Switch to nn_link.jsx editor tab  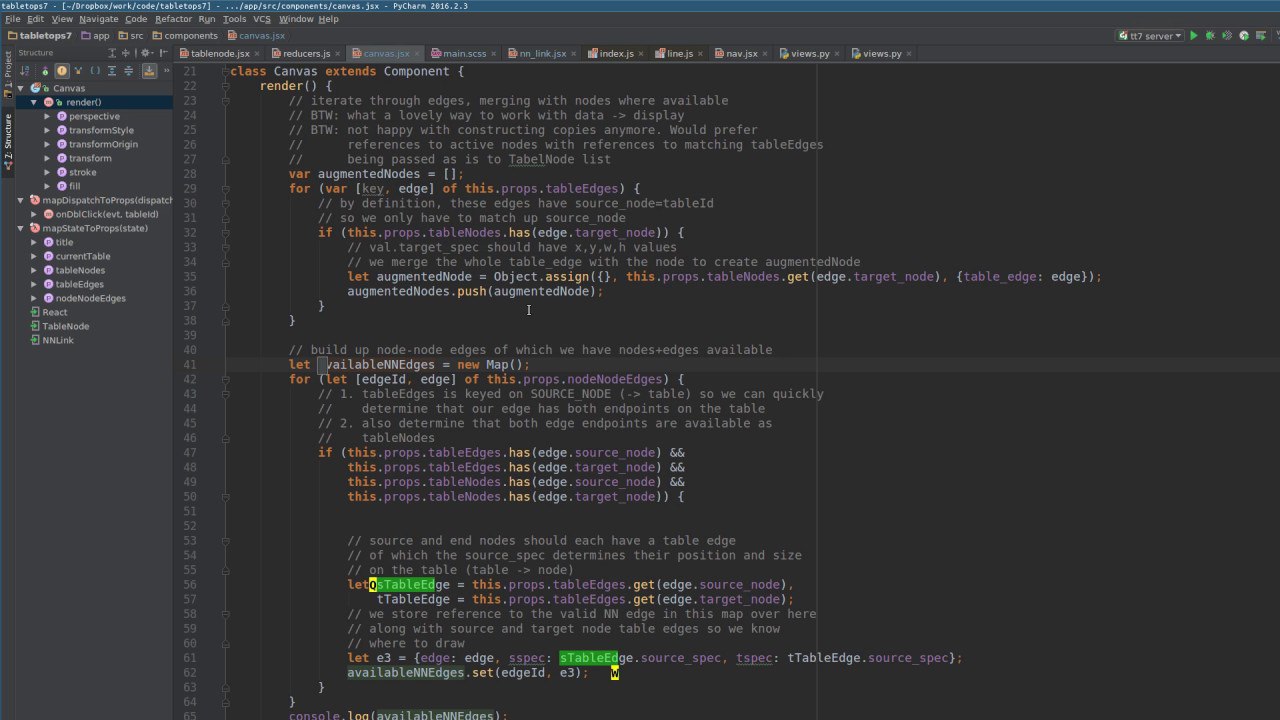point(542,53)
